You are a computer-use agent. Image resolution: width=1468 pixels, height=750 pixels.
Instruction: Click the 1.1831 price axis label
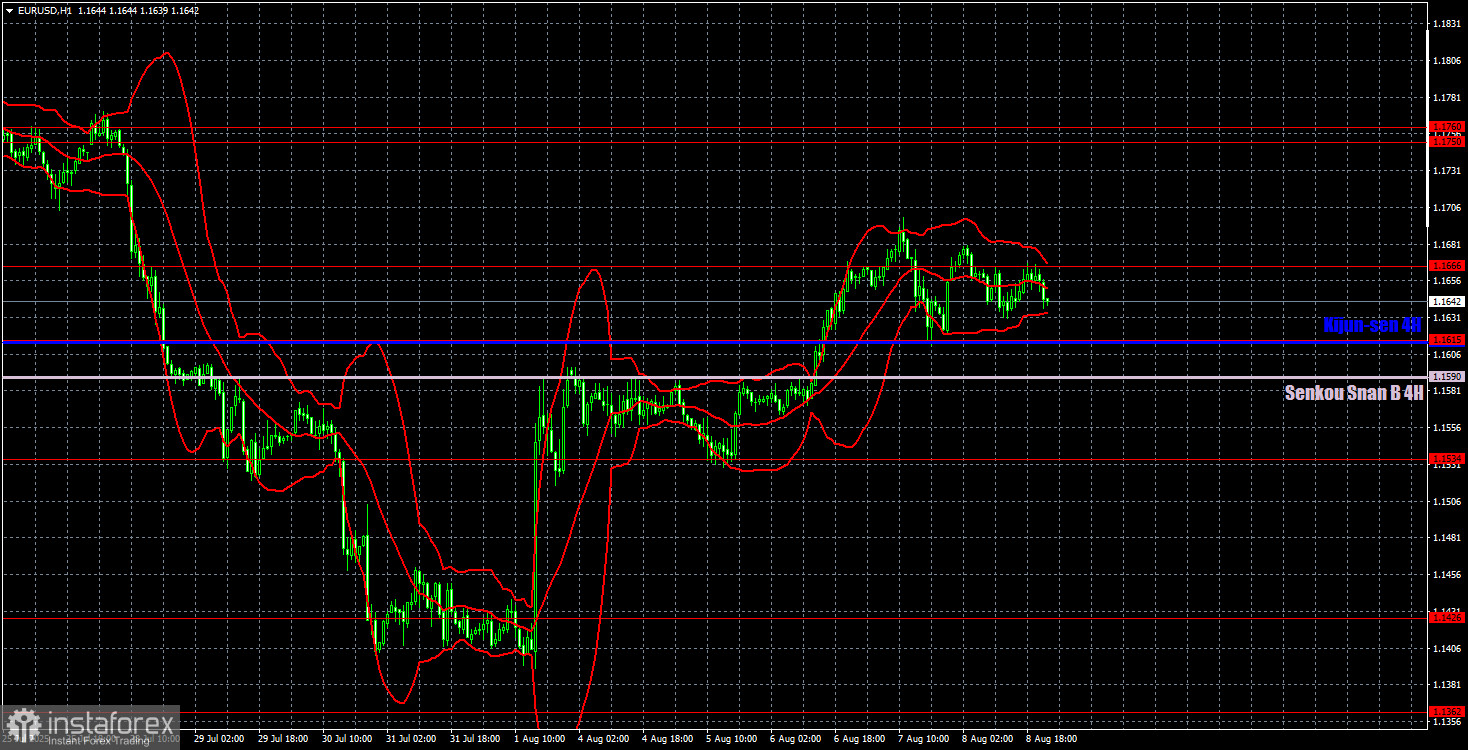click(x=1447, y=23)
